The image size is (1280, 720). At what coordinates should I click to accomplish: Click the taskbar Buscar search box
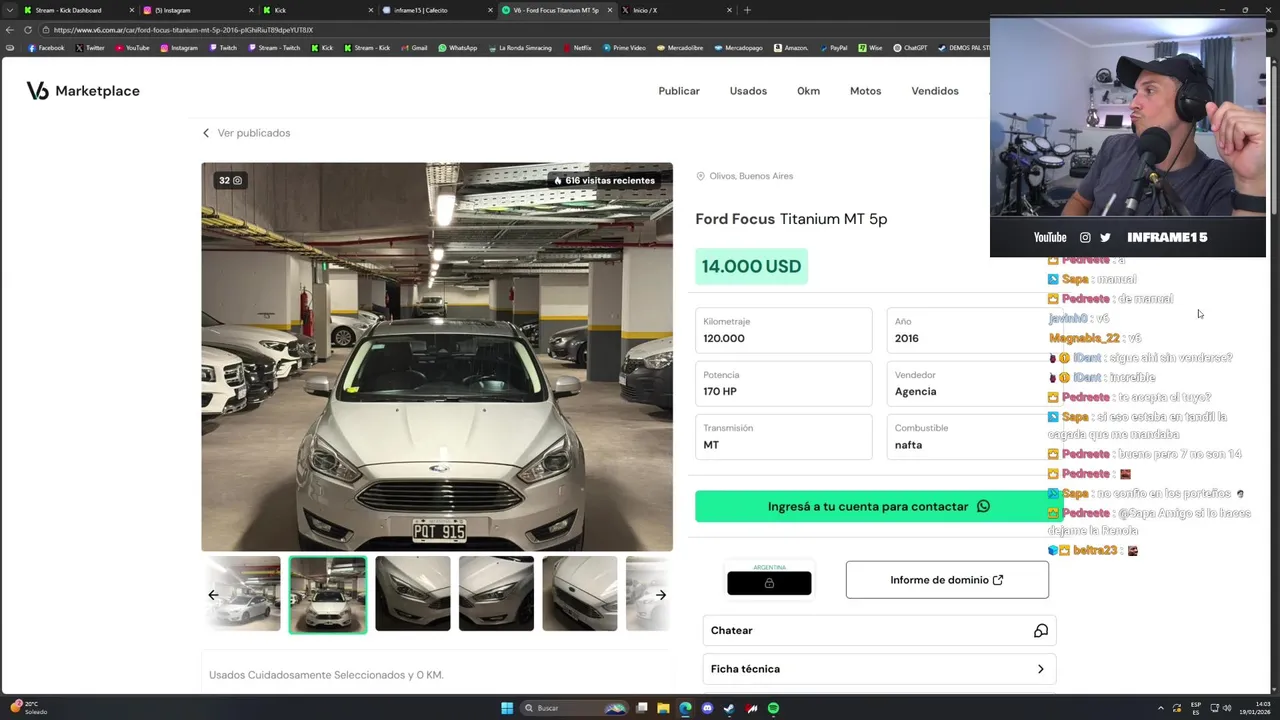(x=573, y=708)
